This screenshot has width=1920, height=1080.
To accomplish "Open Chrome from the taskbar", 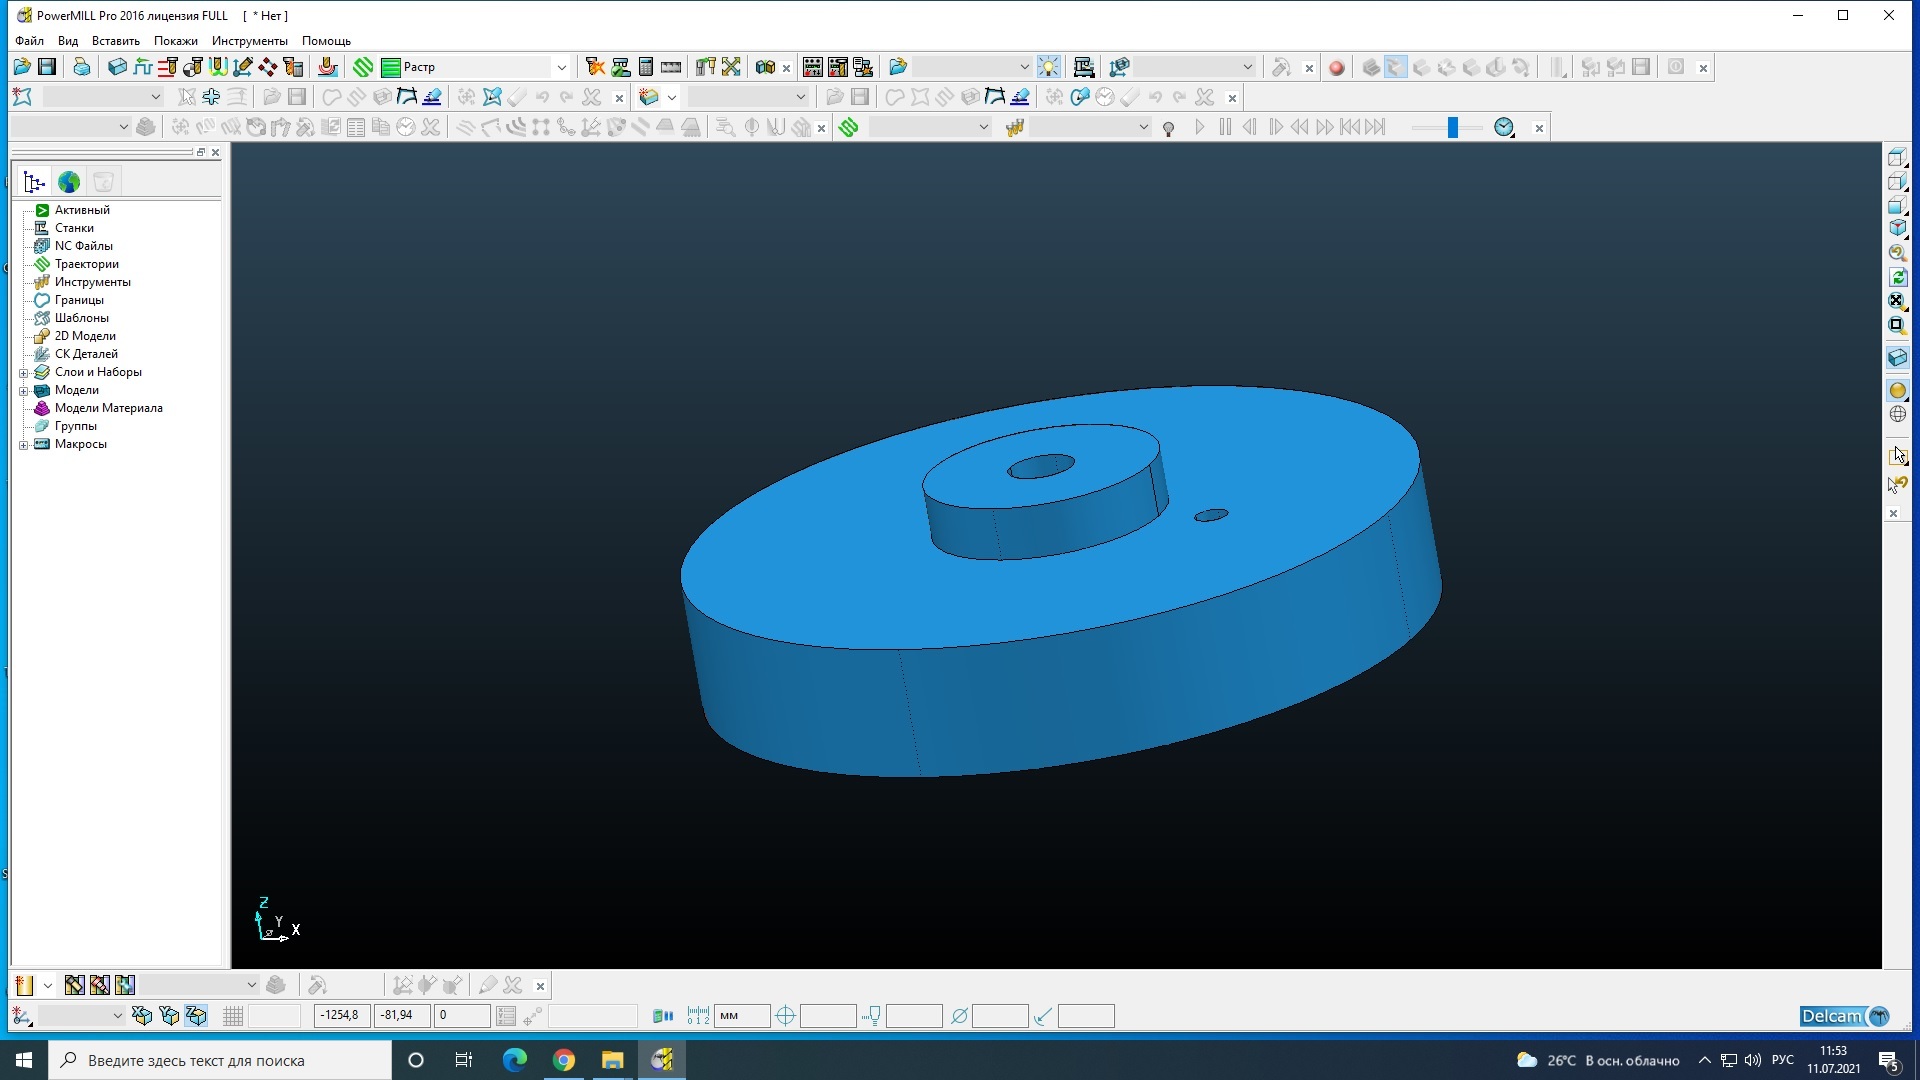I will tap(564, 1060).
